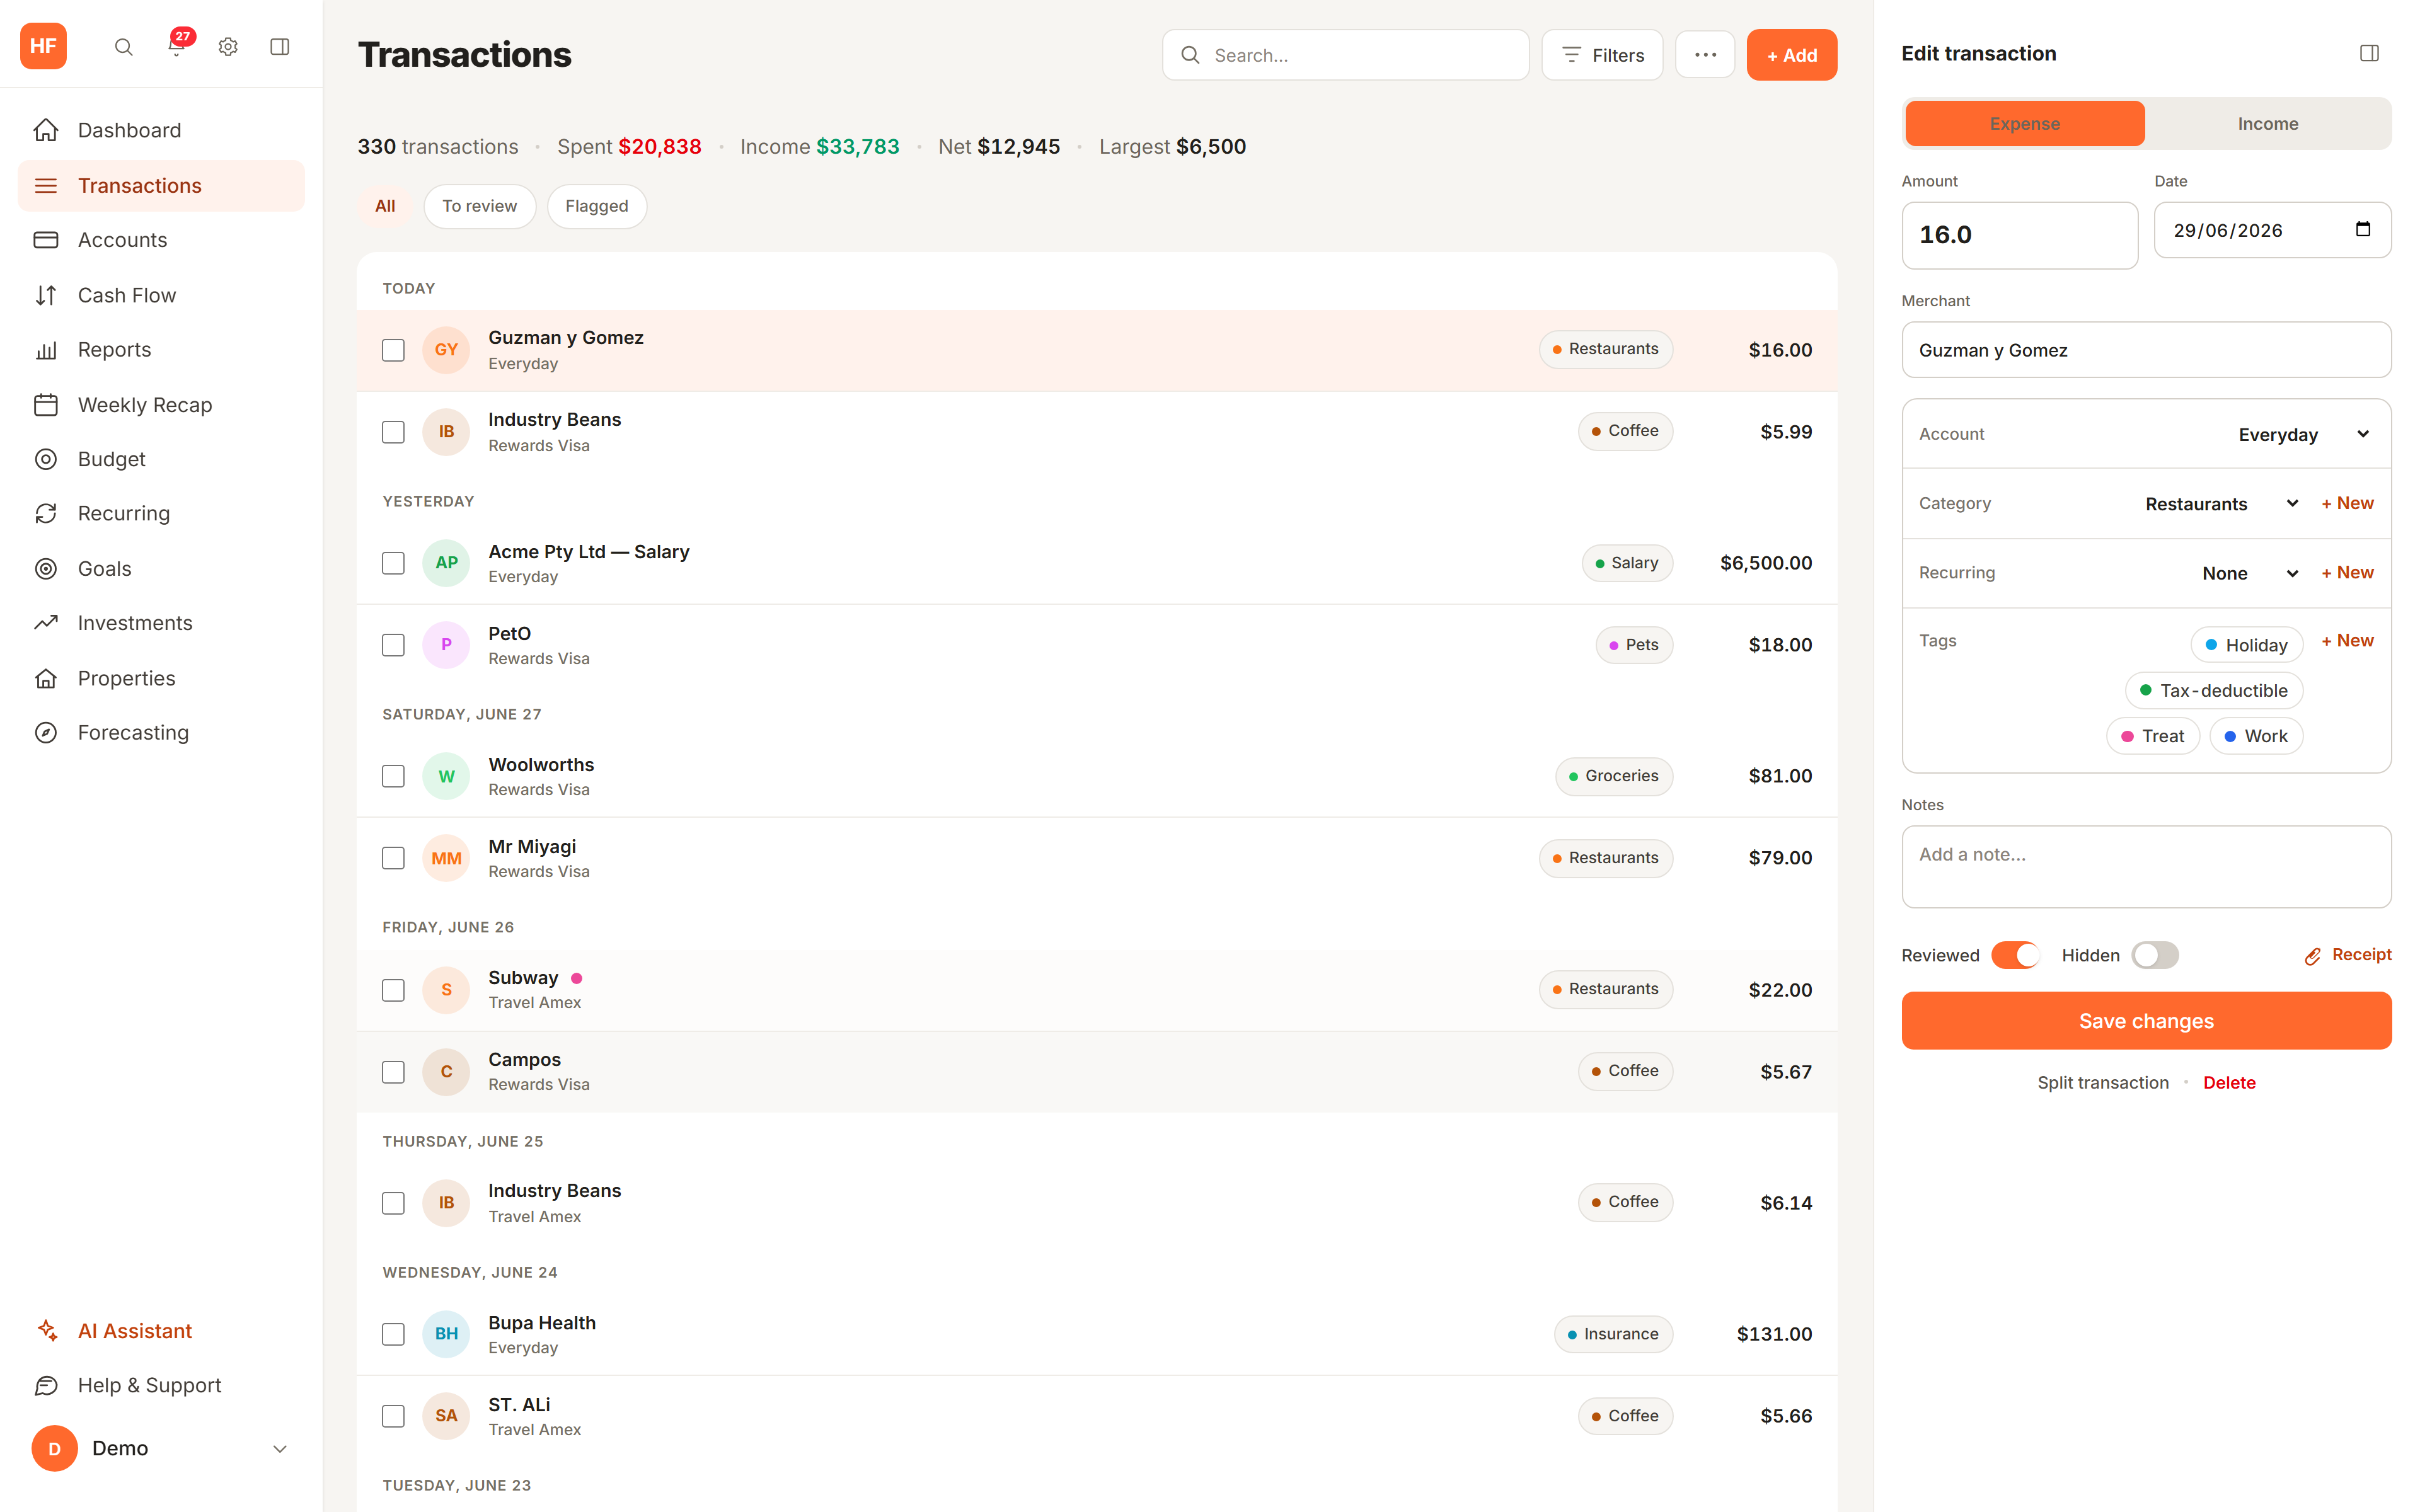Click the GY avatar for Guzman y Gomez
Screen dimensions: 2420x1512
(x=446, y=350)
